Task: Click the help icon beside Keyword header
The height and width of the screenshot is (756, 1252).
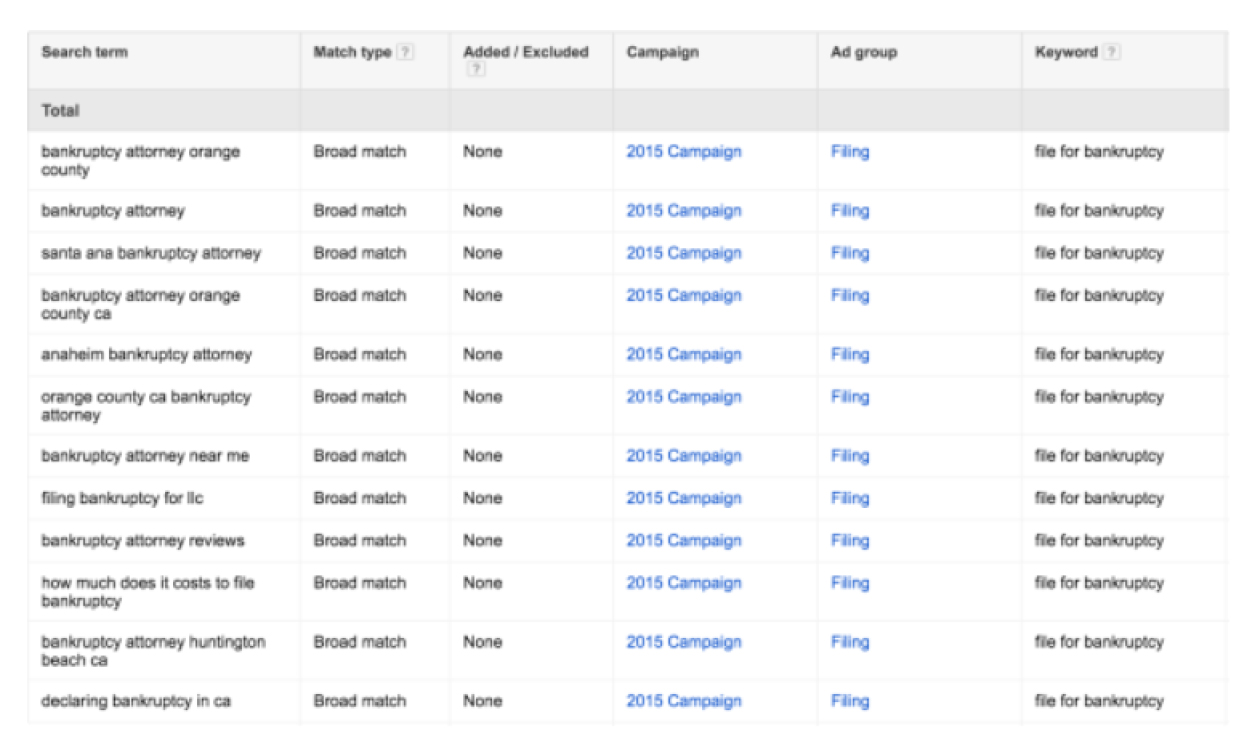Action: click(x=1111, y=53)
